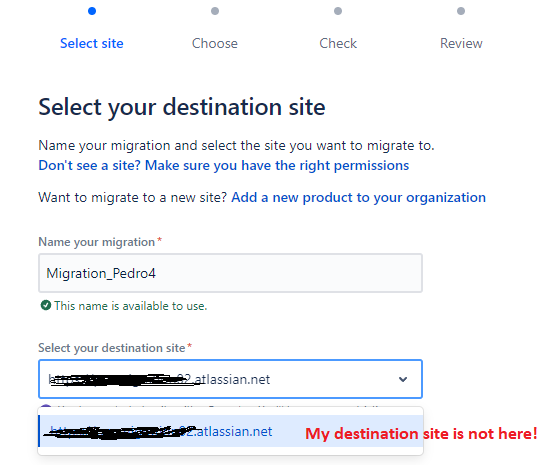Open the destination site combo box
This screenshot has height=465, width=547.
click(230, 379)
